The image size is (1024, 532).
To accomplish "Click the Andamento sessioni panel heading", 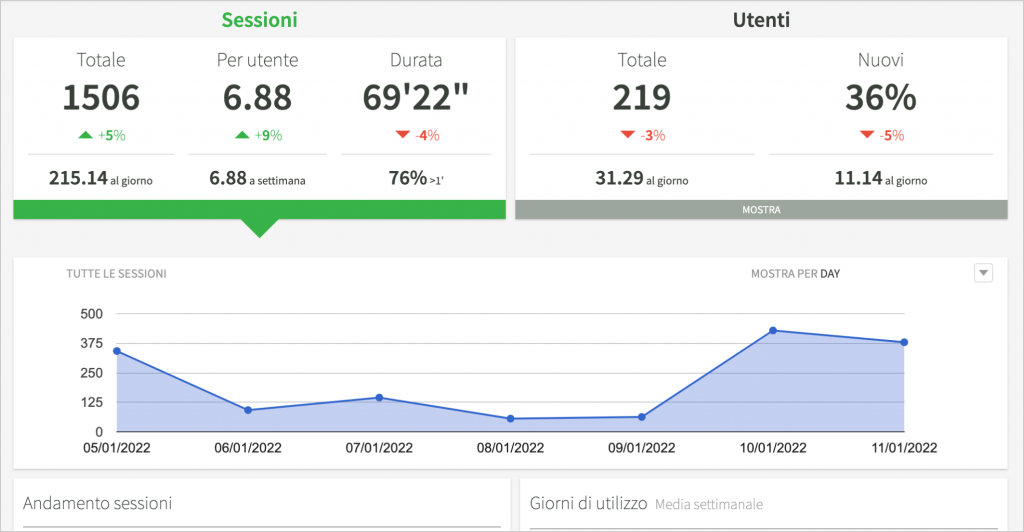I will pyautogui.click(x=97, y=503).
